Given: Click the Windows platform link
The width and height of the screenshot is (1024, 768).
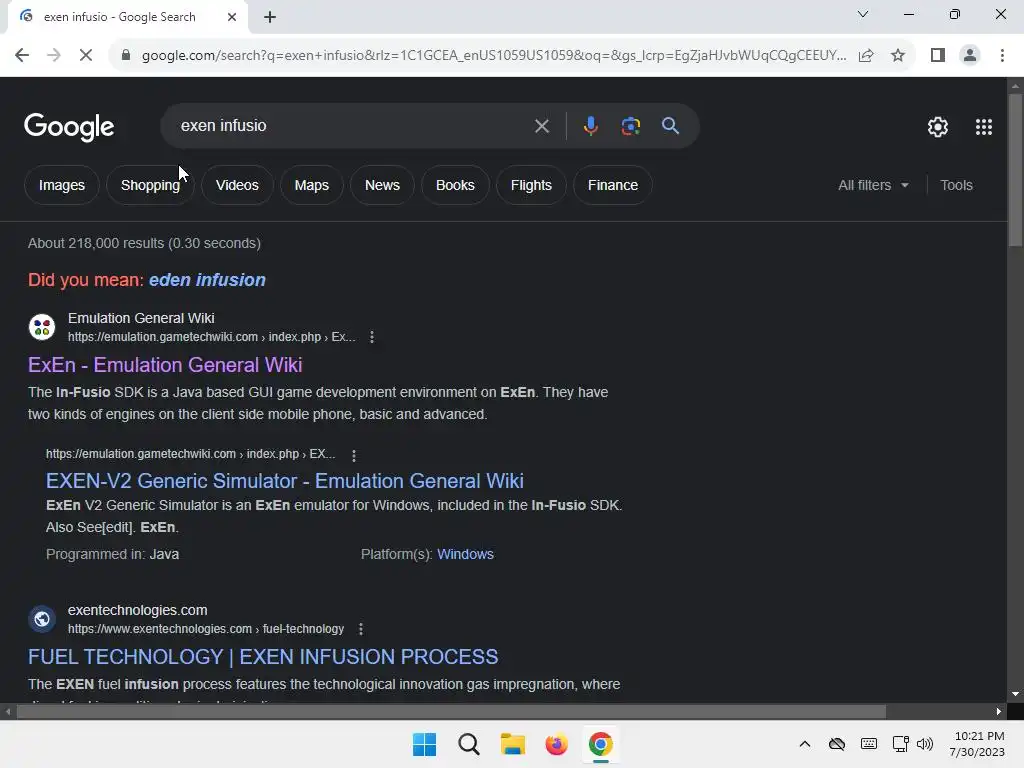Looking at the screenshot, I should [x=465, y=554].
